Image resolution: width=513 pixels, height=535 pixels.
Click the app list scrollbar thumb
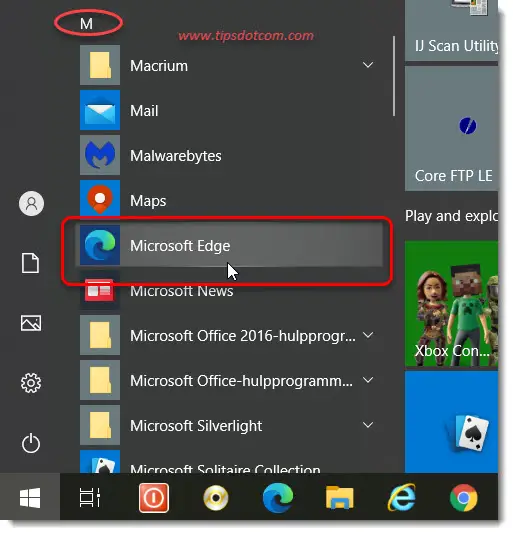click(394, 76)
